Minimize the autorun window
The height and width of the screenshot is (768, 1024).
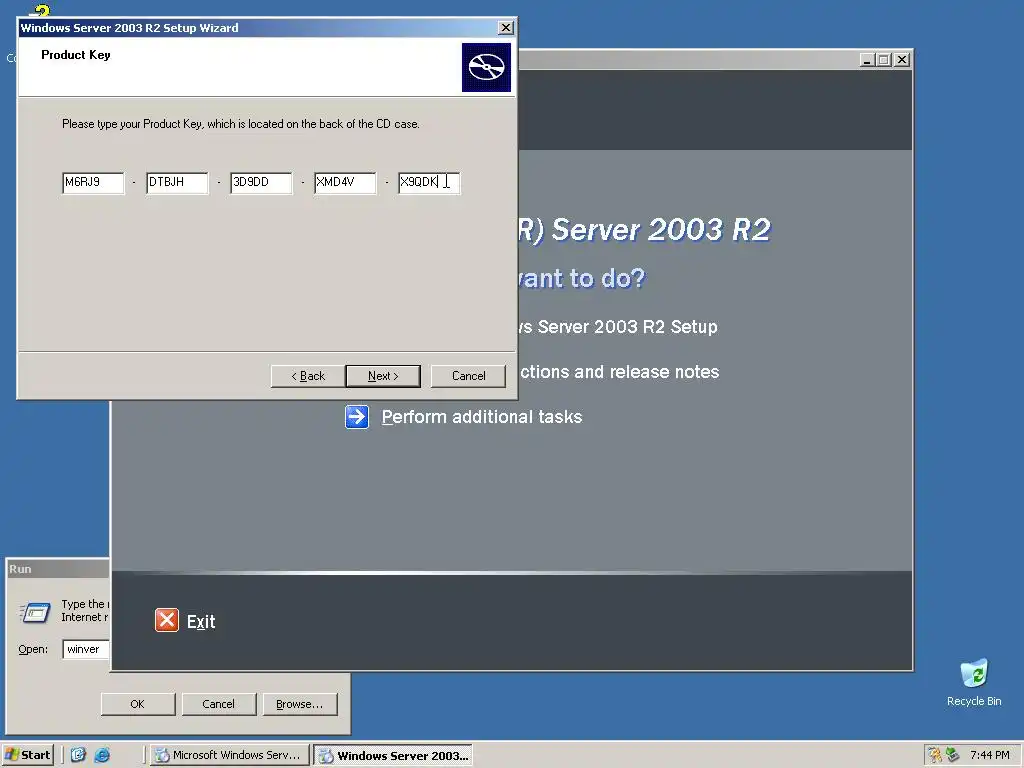(x=867, y=59)
